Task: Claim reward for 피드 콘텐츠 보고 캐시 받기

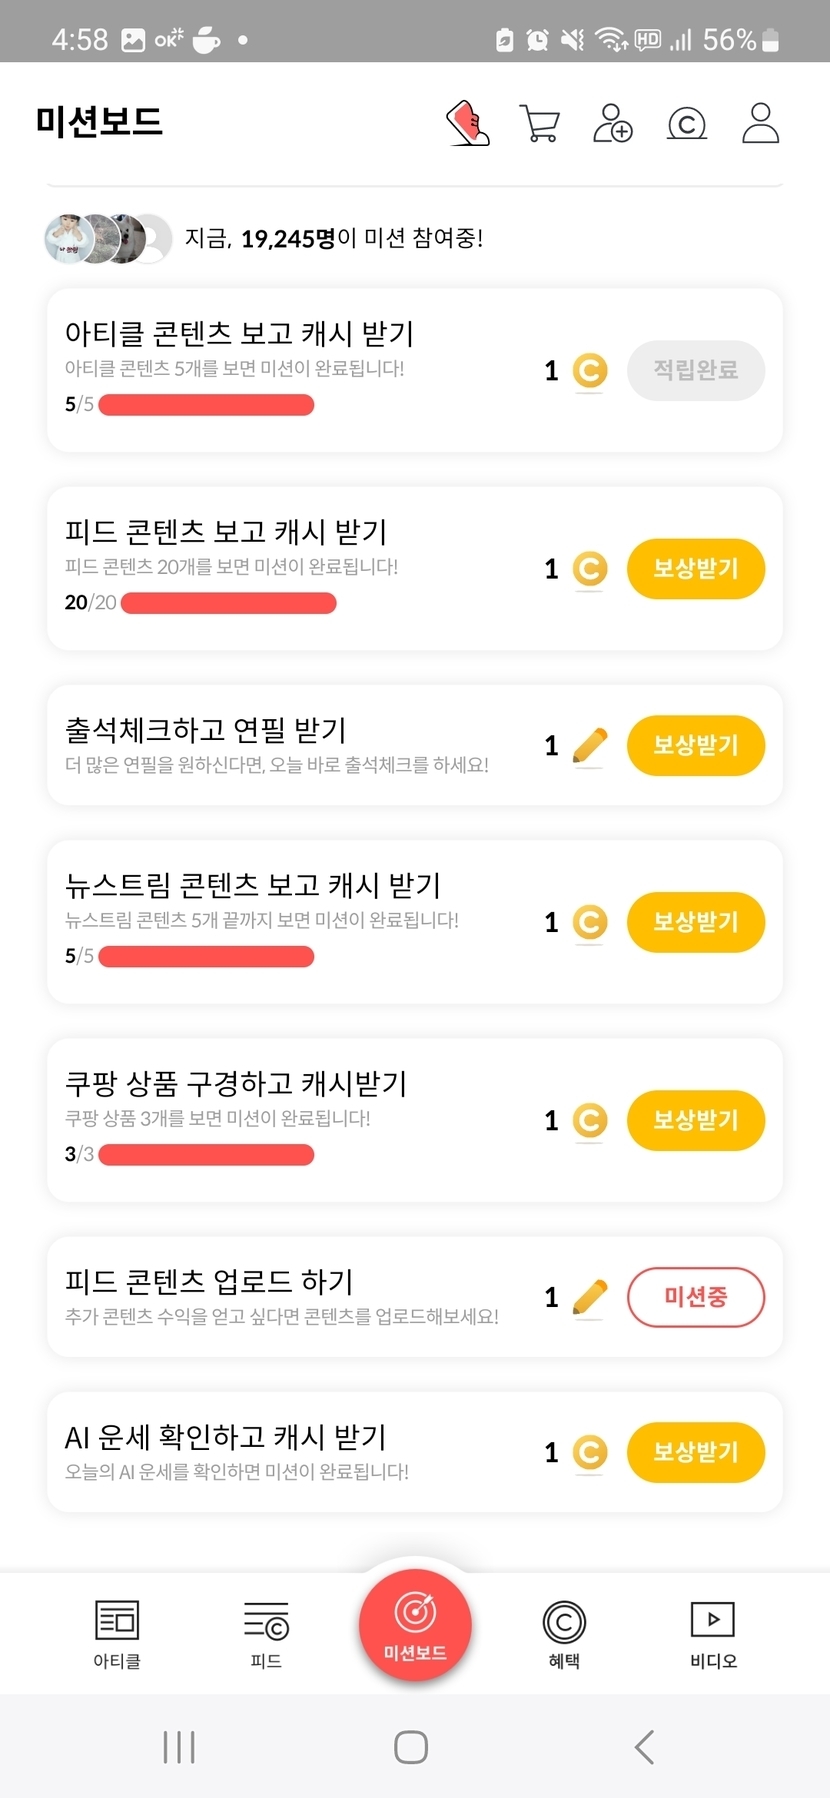Action: (x=695, y=568)
